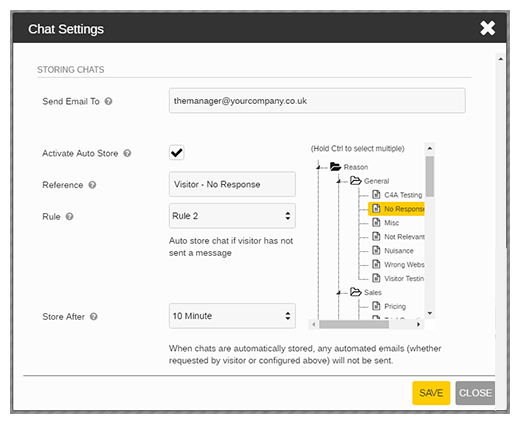Click the Sales folder label
The image size is (520, 424).
[x=373, y=293]
